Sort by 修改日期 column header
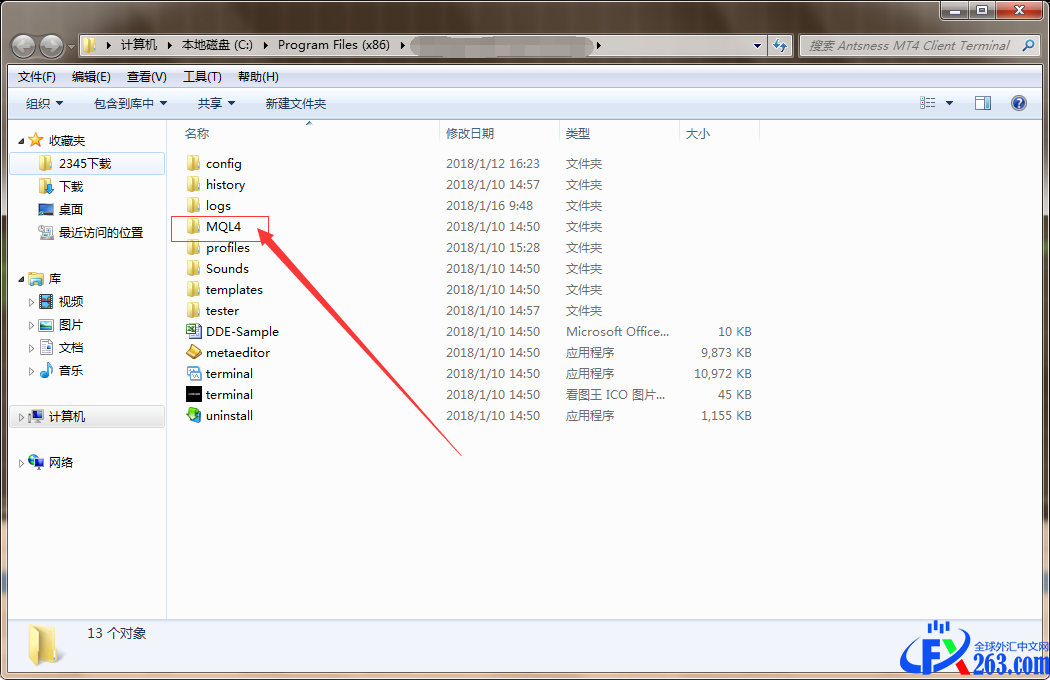 tap(470, 133)
